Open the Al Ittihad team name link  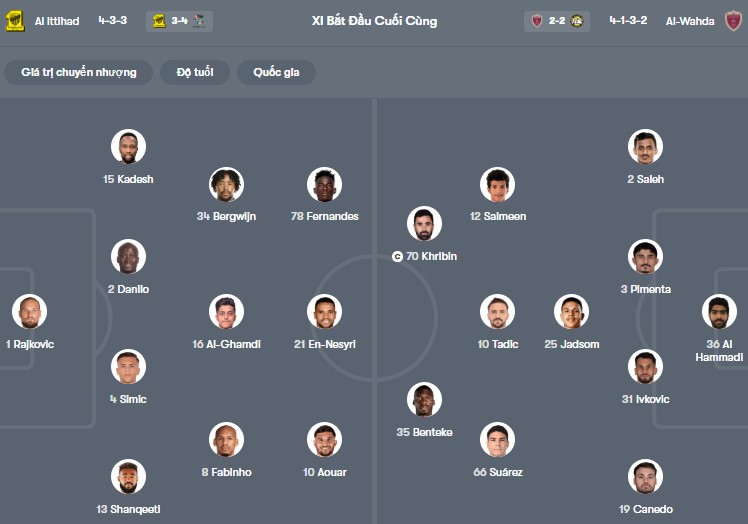56,21
